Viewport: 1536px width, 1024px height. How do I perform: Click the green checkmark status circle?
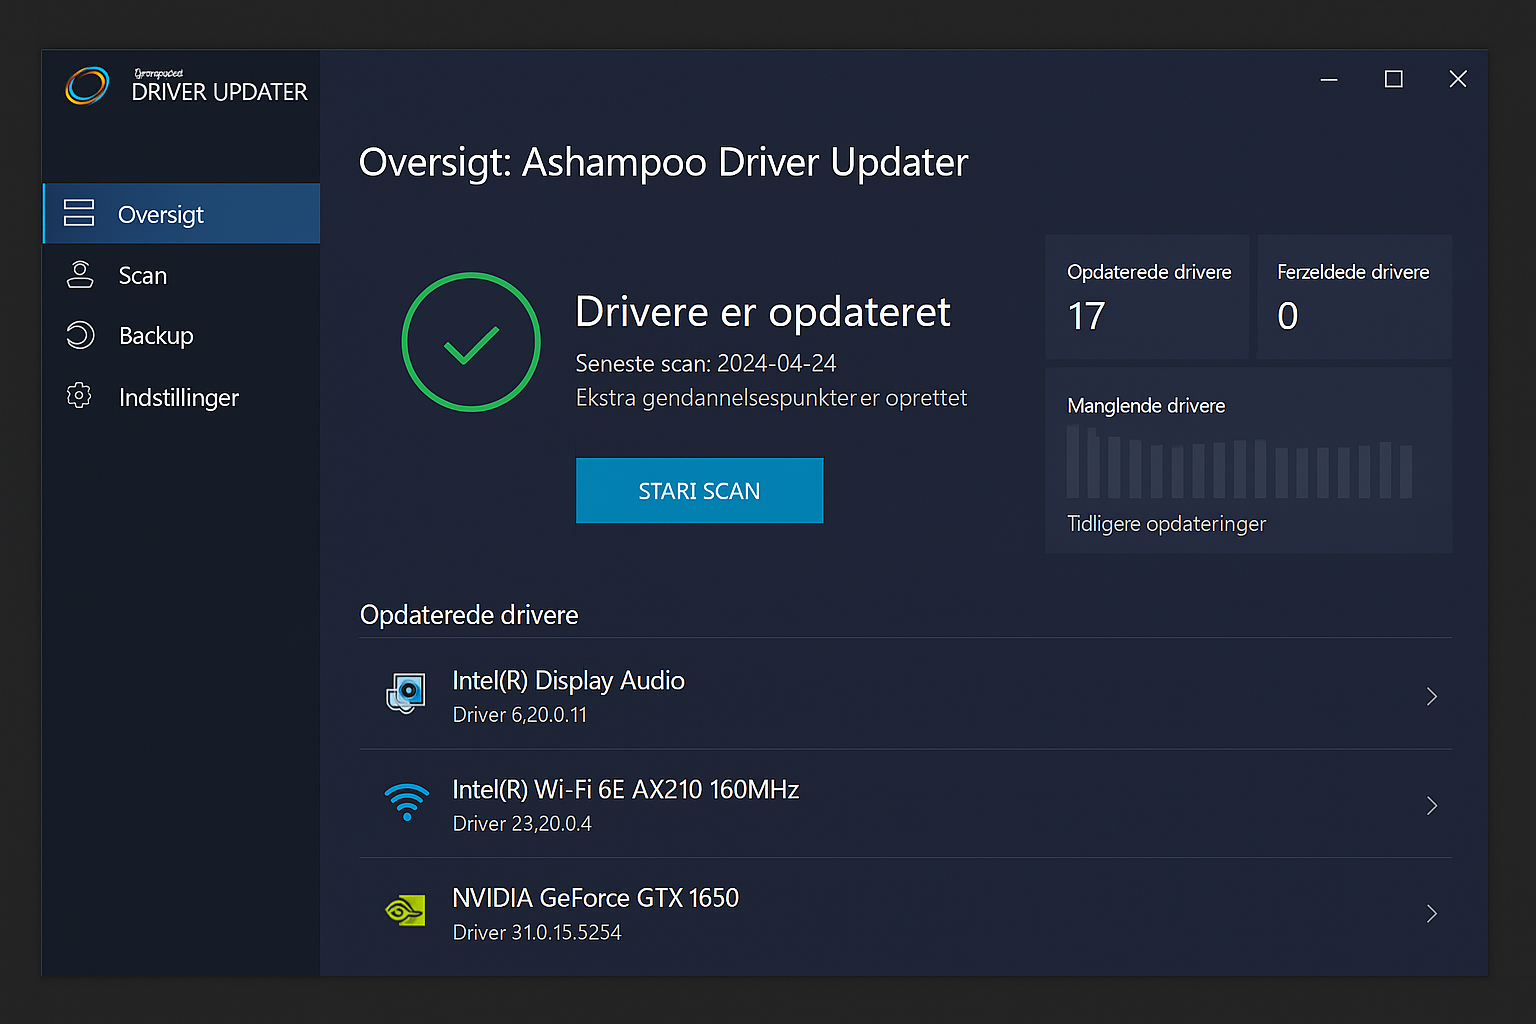tap(471, 342)
